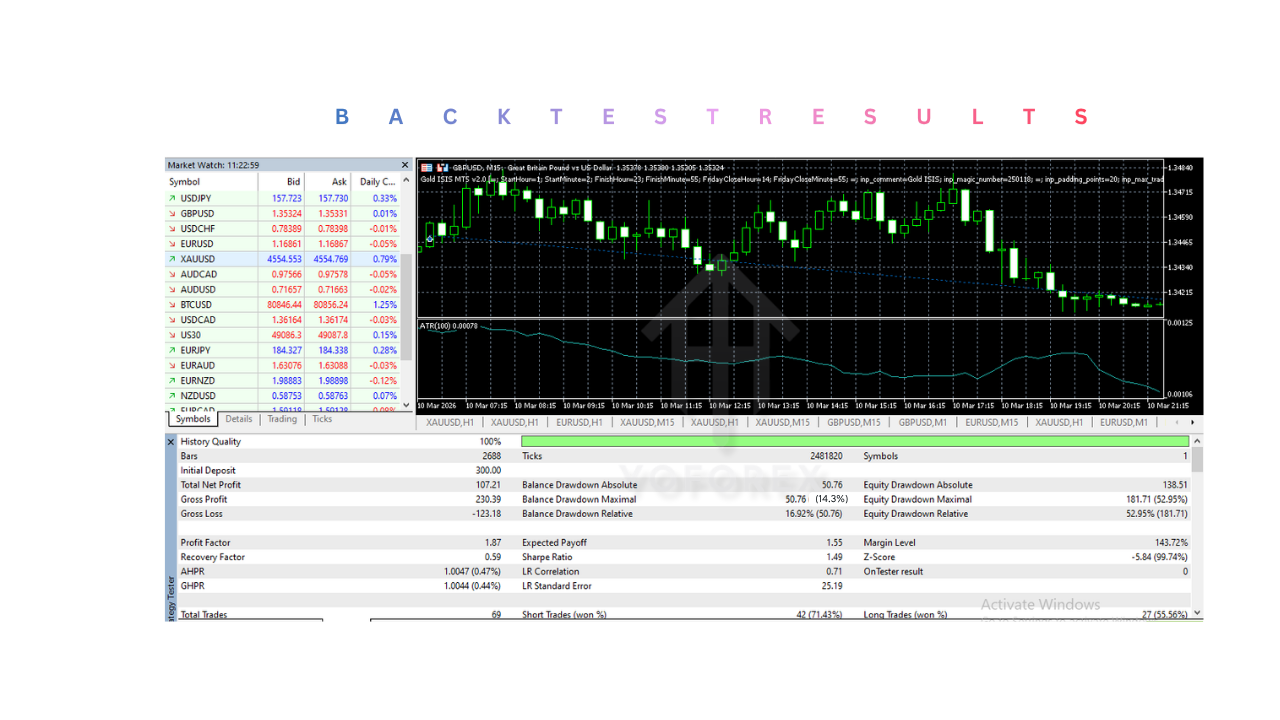Click the red down-arrow icon beside GBPUSD
This screenshot has width=1280, height=720.
(x=172, y=213)
